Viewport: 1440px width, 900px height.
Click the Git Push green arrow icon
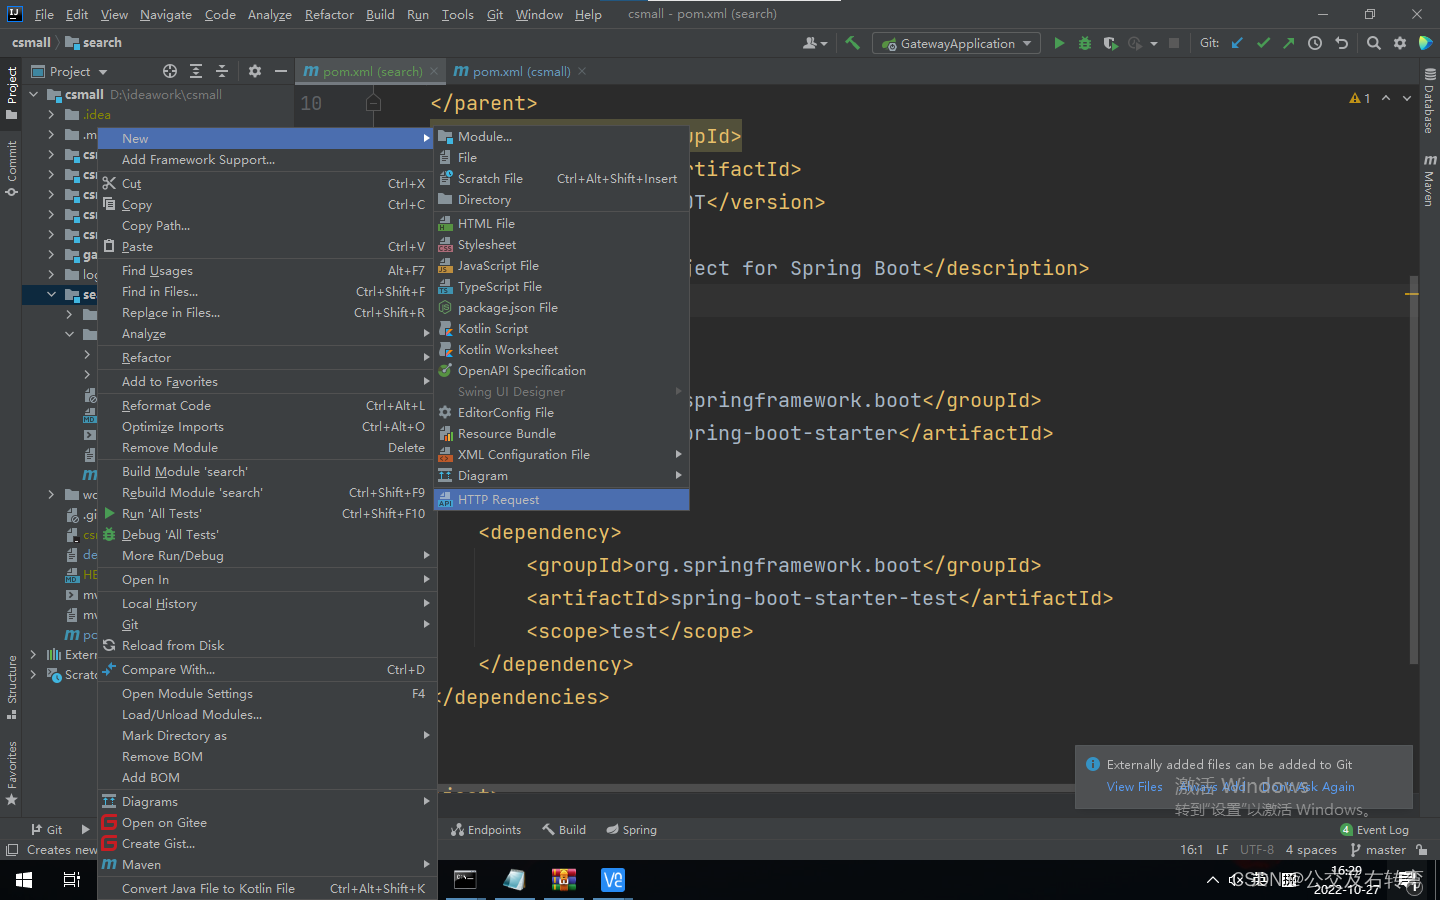[1288, 43]
